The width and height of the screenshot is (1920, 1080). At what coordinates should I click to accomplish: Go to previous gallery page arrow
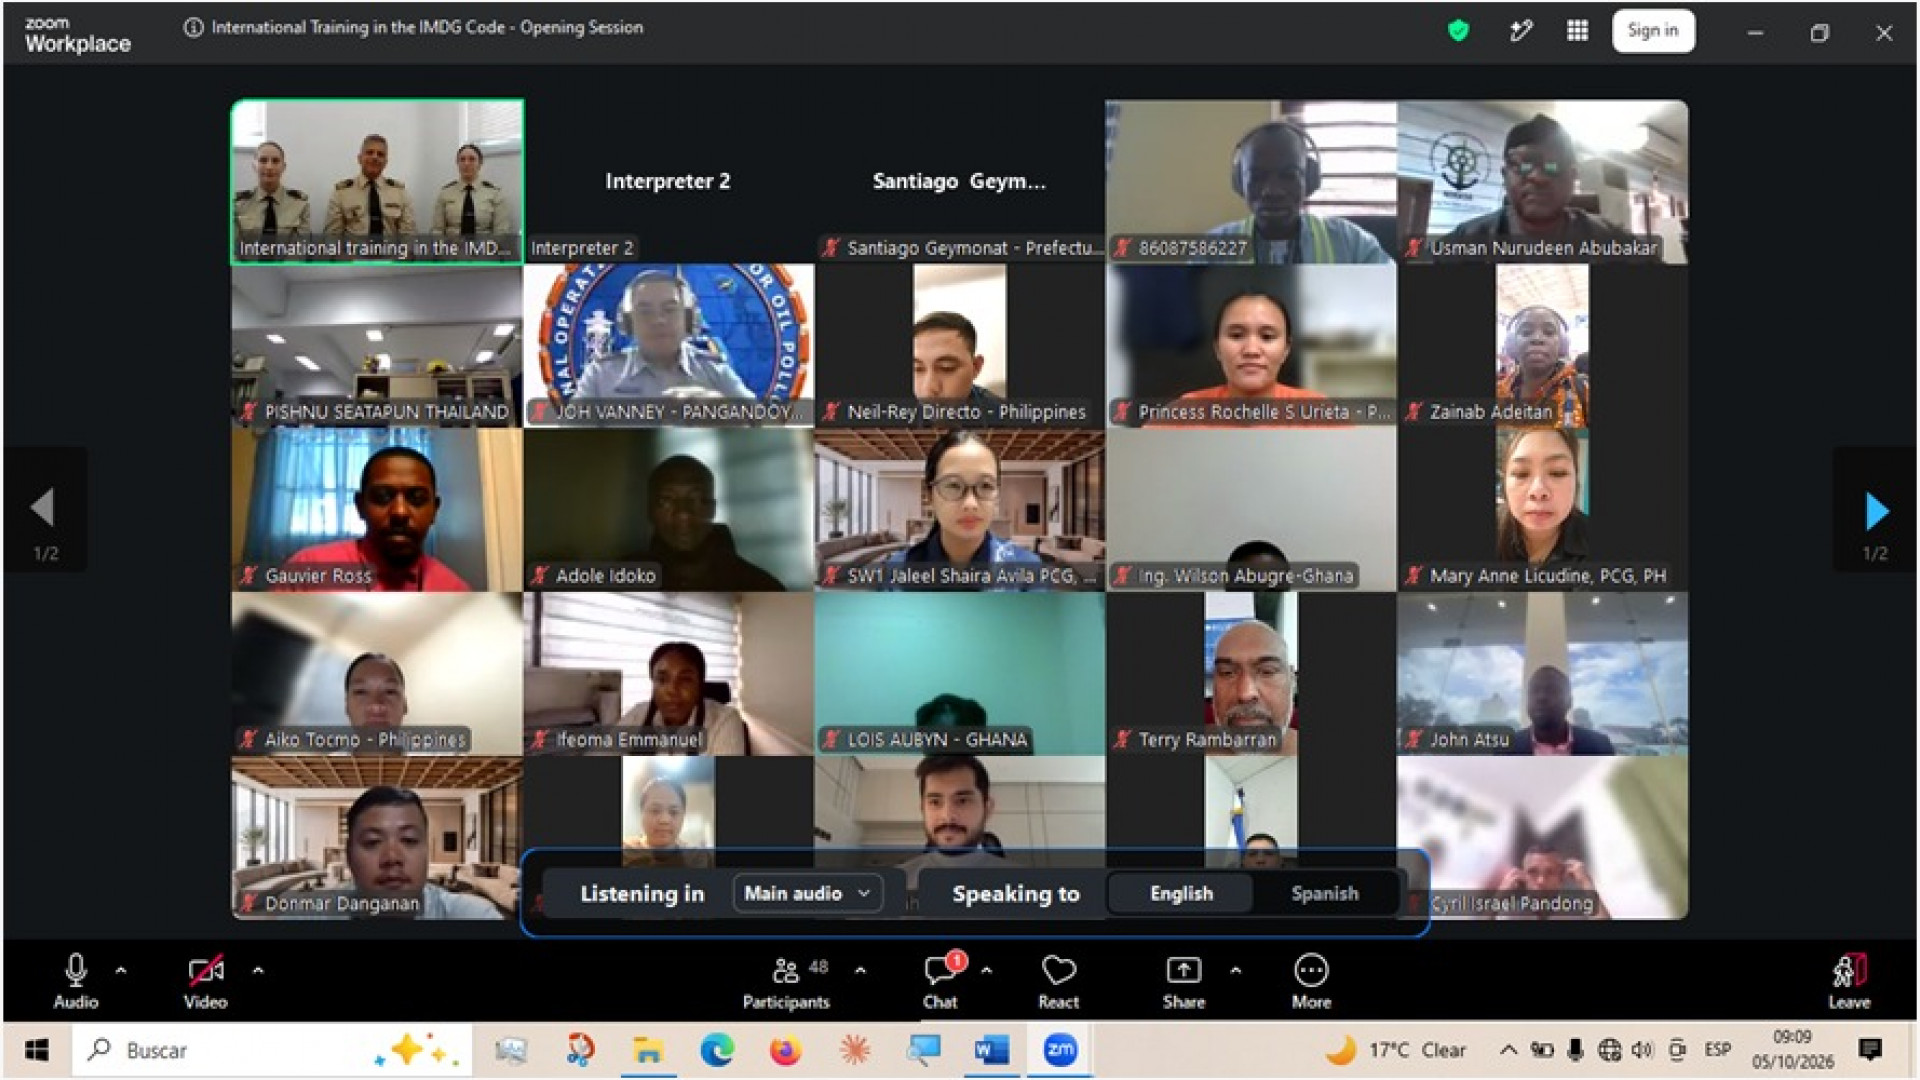(42, 507)
